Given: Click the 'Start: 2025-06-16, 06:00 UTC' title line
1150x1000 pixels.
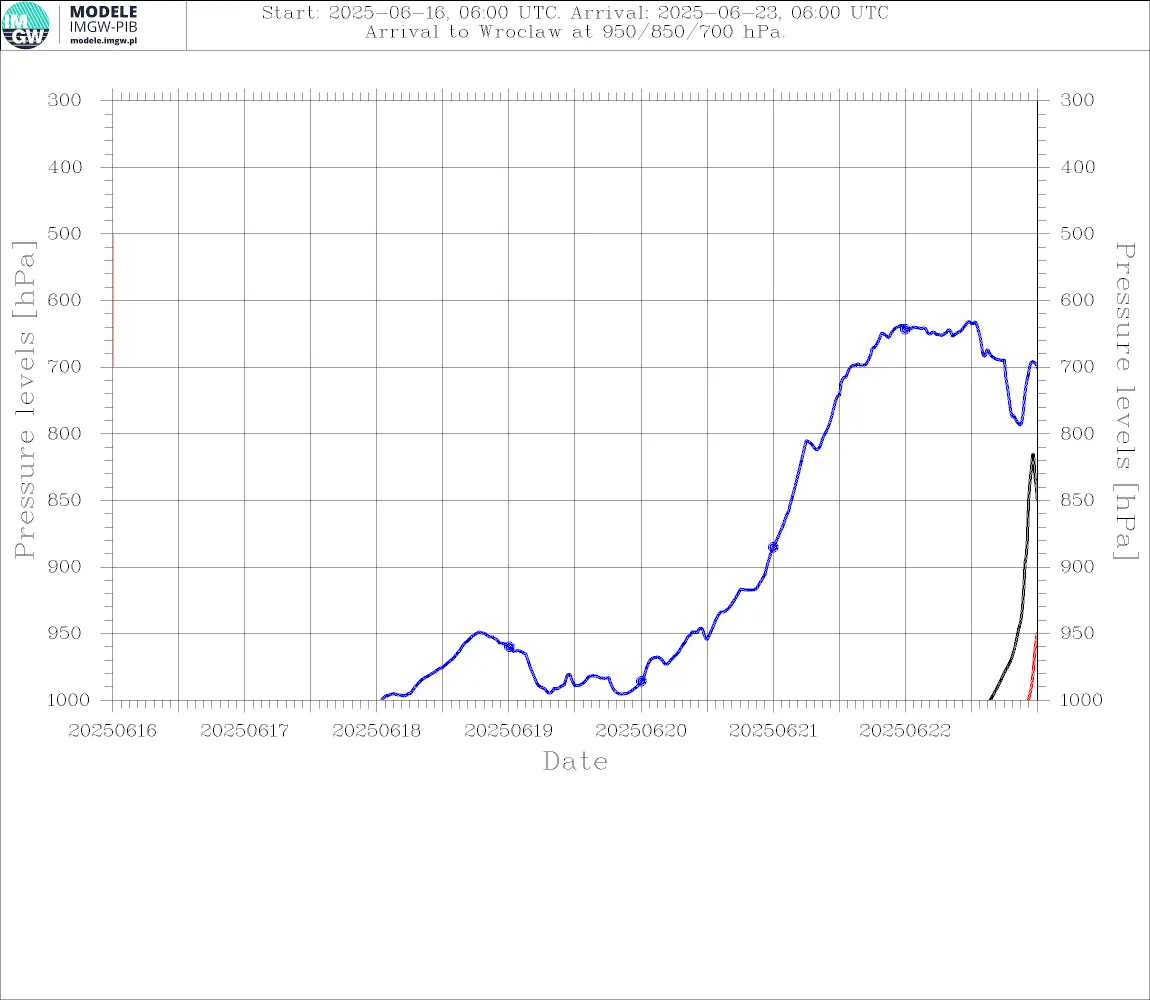Looking at the screenshot, I should point(575,12).
